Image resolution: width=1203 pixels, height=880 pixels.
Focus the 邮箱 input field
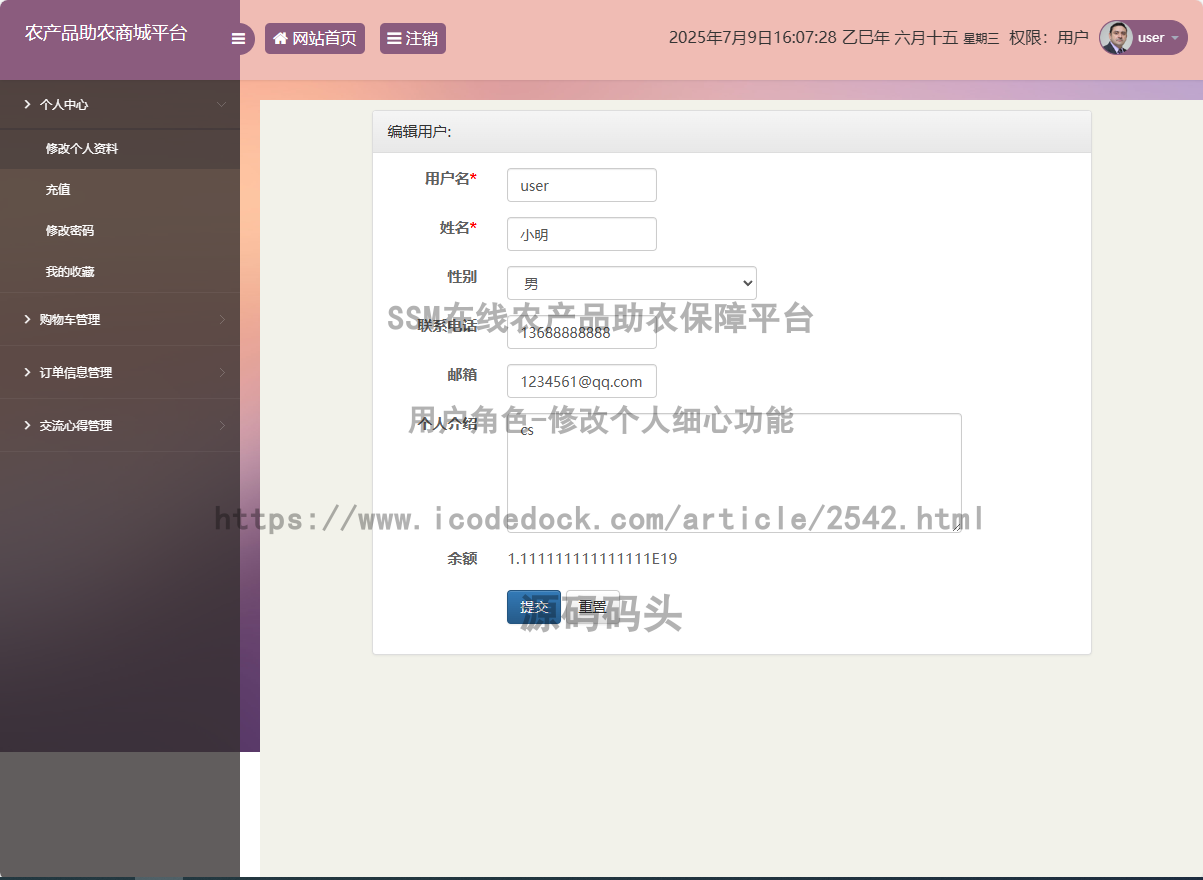coord(582,381)
